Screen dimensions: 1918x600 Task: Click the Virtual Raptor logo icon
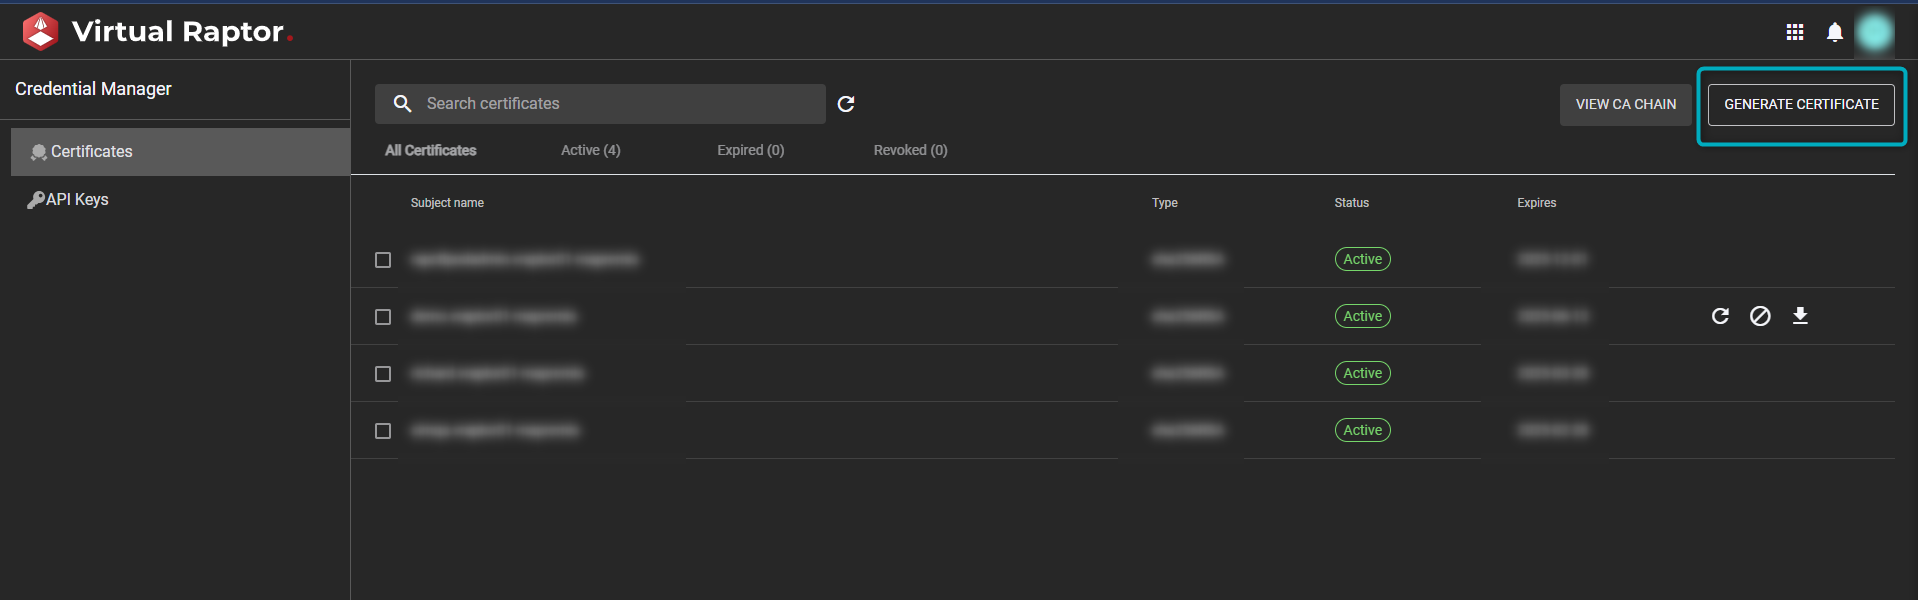pos(40,31)
